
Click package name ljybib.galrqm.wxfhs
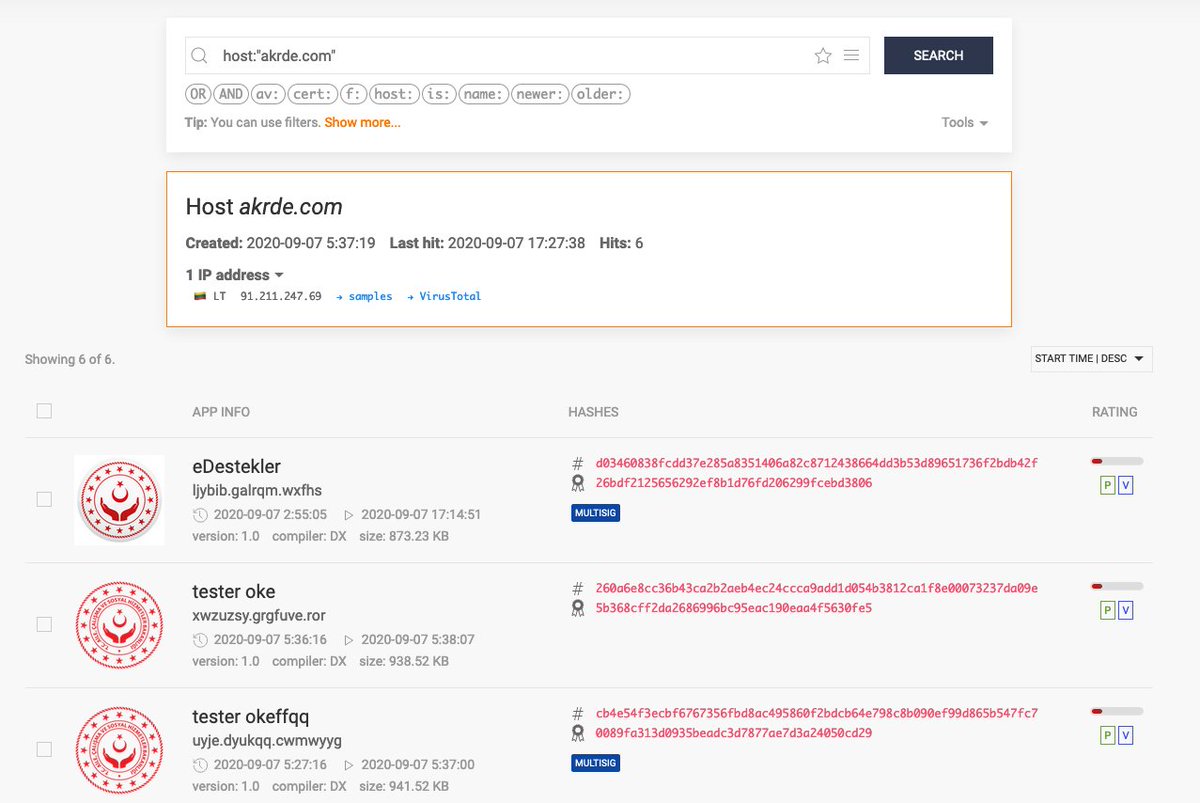[257, 490]
